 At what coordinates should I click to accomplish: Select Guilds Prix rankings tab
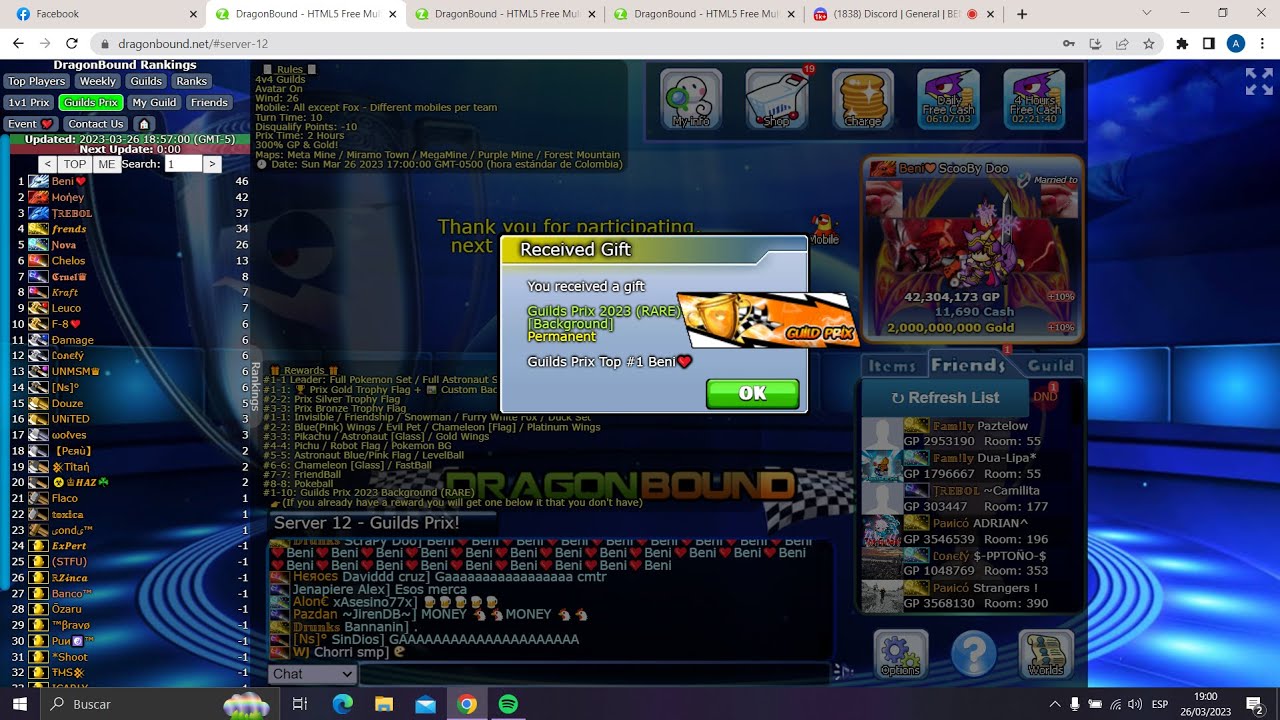pyautogui.click(x=91, y=102)
